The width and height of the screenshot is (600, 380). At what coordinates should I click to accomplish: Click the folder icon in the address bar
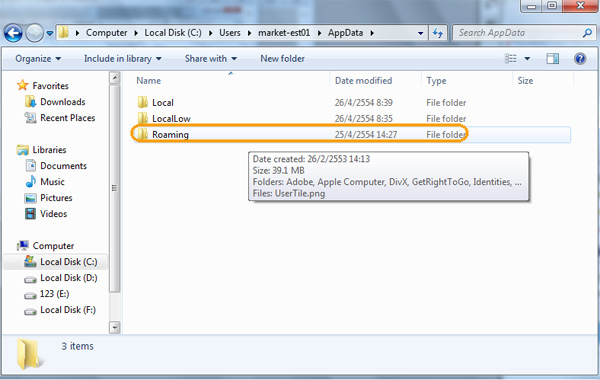64,33
